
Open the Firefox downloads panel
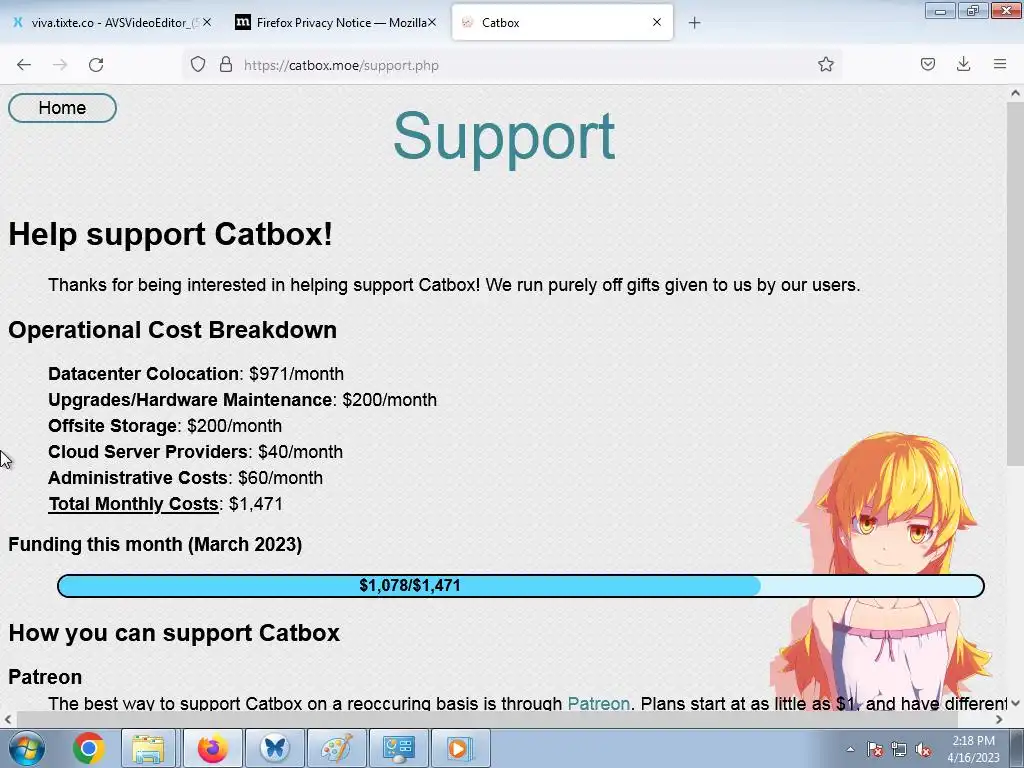pos(963,65)
